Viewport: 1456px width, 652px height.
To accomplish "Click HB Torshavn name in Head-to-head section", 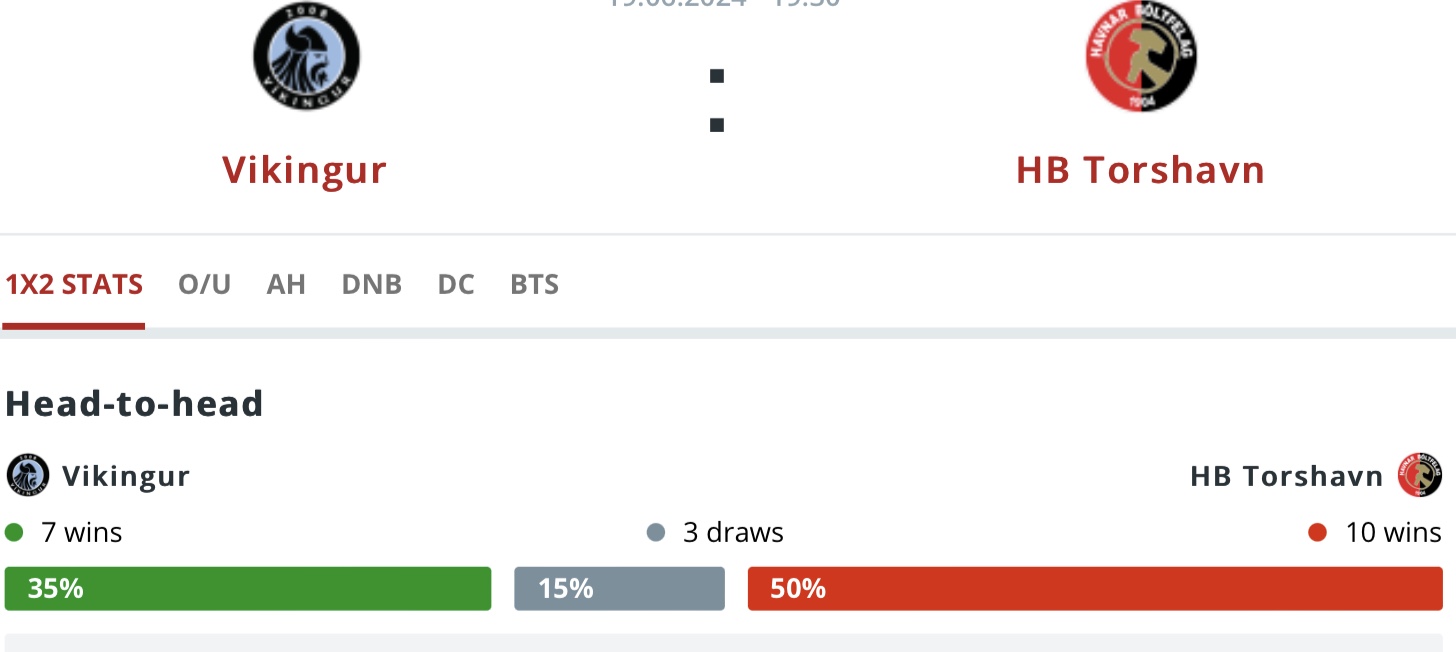I will tap(1287, 476).
